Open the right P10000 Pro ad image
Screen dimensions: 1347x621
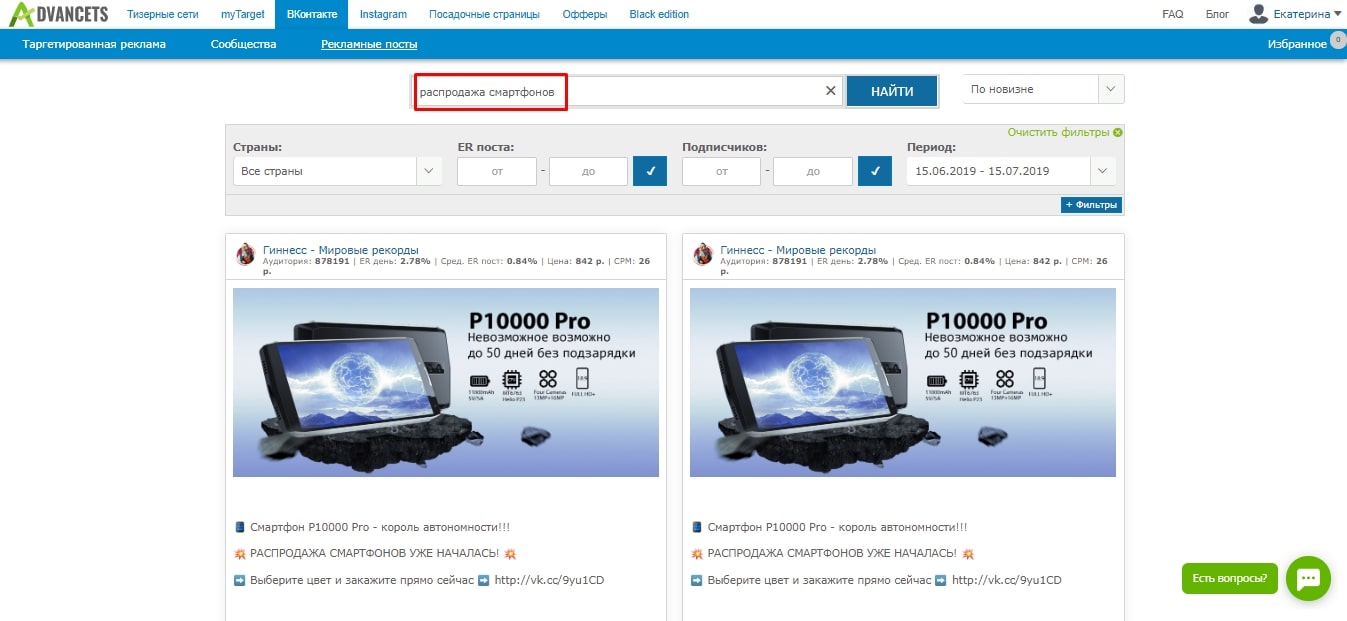click(903, 382)
